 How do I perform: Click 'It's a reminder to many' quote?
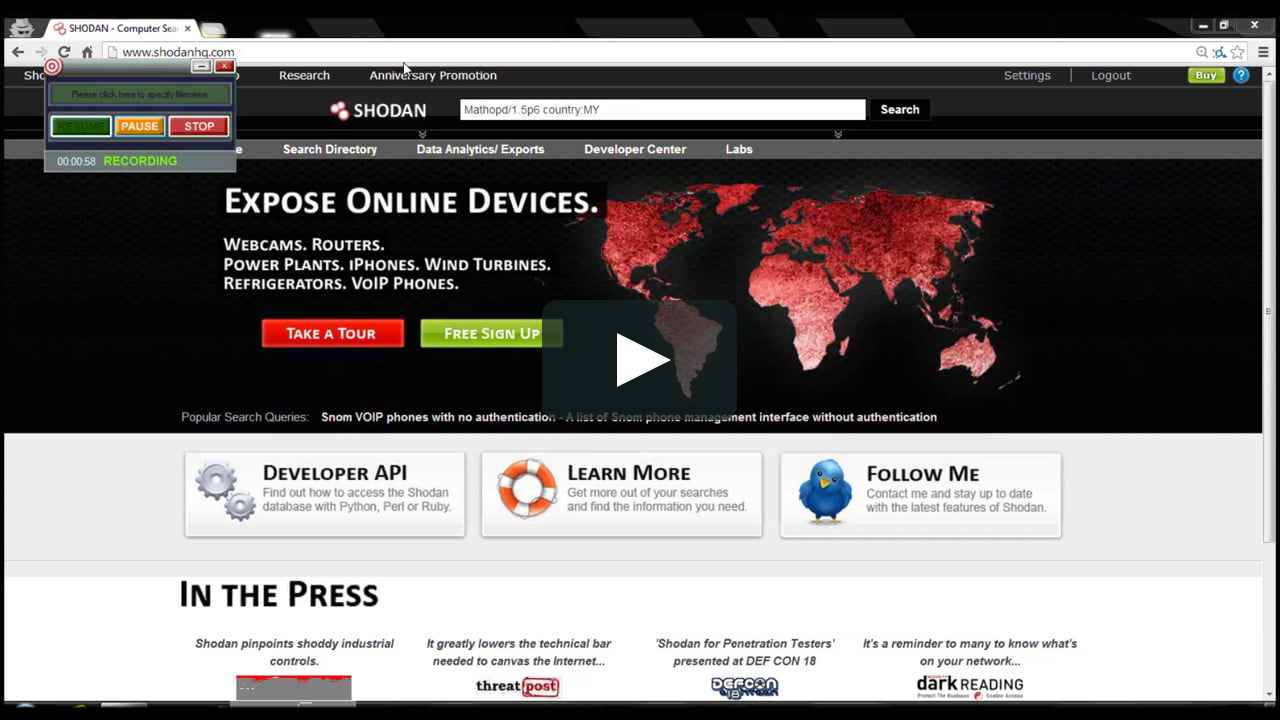[x=970, y=652]
